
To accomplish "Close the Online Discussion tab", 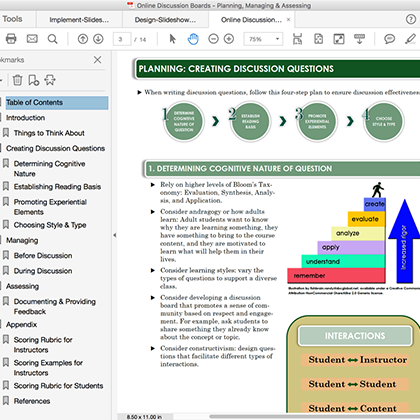I will (288, 20).
